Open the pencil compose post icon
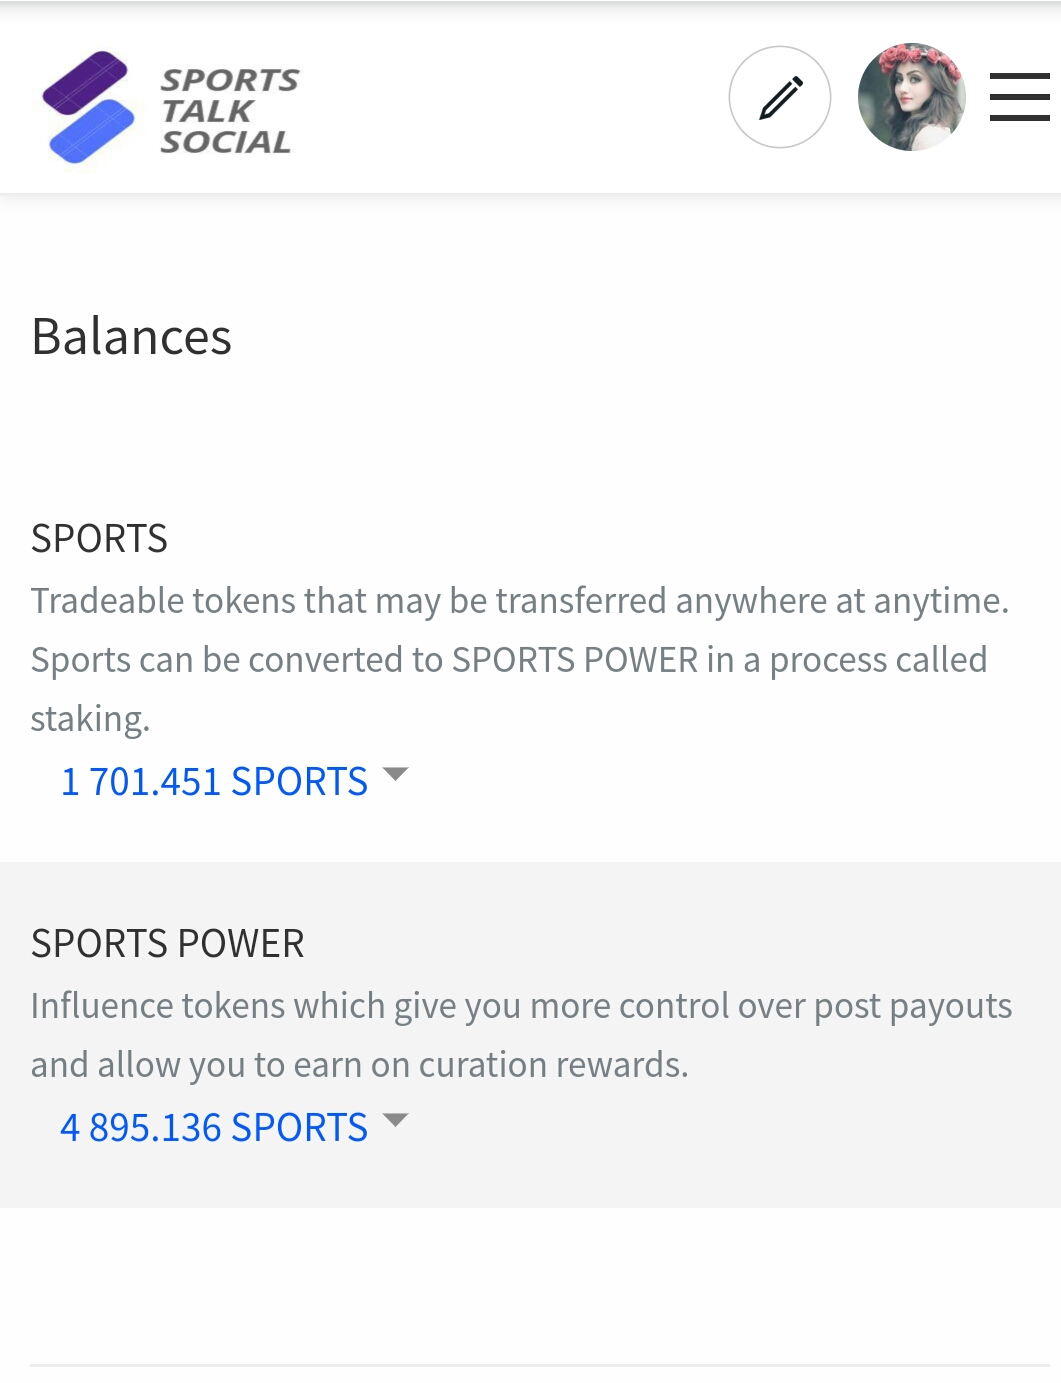Viewport: 1061px width, 1383px height. tap(780, 97)
